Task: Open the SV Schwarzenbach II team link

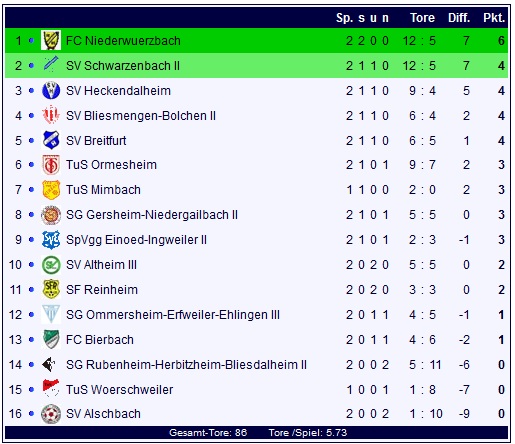Action: click(123, 66)
